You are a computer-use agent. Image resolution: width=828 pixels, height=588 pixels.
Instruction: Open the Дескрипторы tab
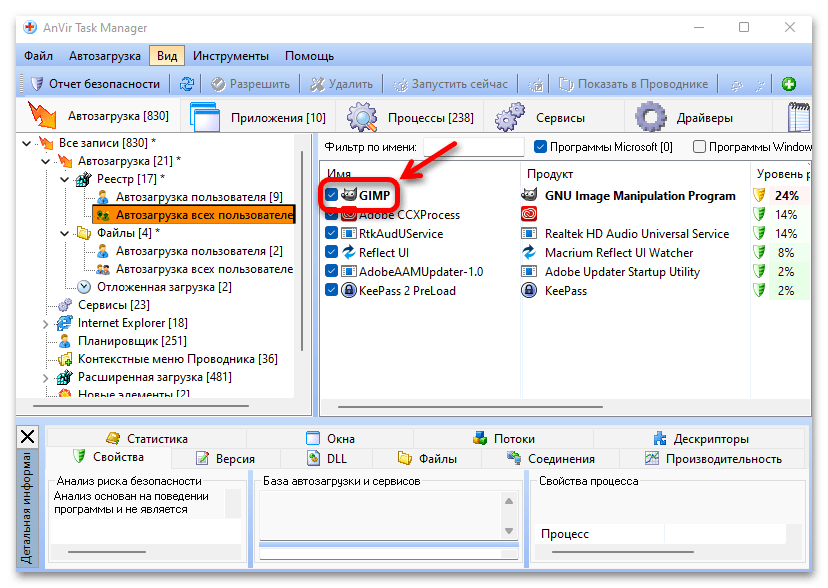pos(700,439)
